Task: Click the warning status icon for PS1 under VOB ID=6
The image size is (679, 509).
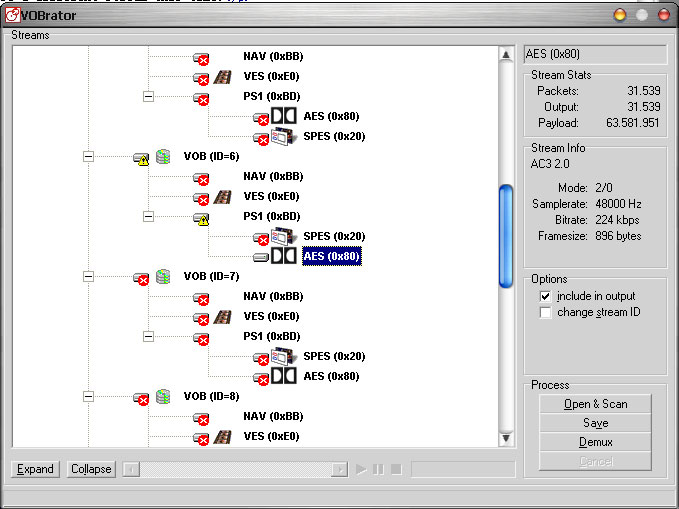Action: coord(201,219)
